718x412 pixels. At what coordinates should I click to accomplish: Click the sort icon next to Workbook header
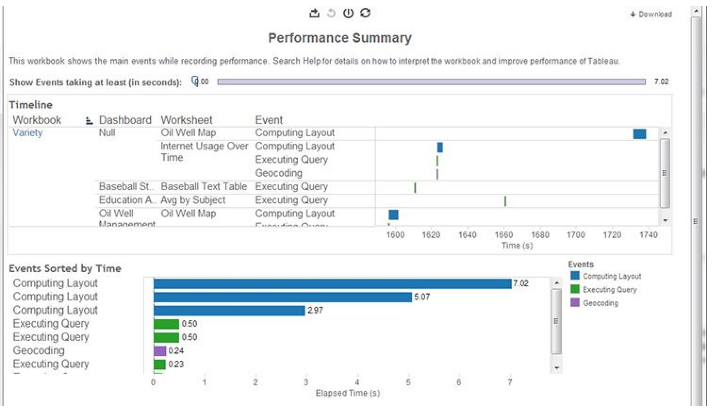(x=89, y=121)
